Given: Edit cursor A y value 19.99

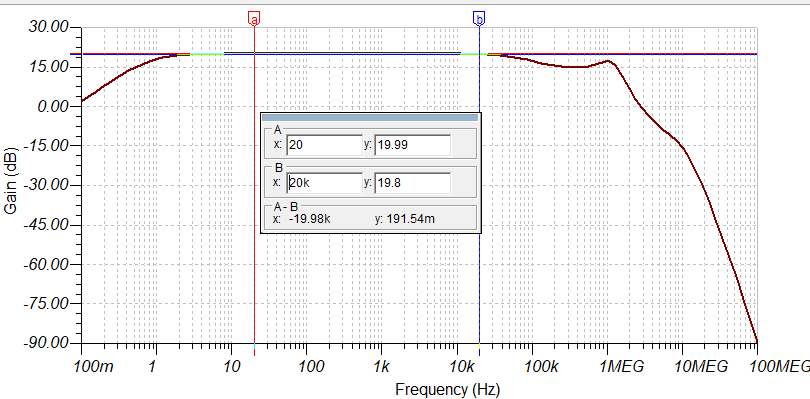Looking at the screenshot, I should click(x=412, y=145).
